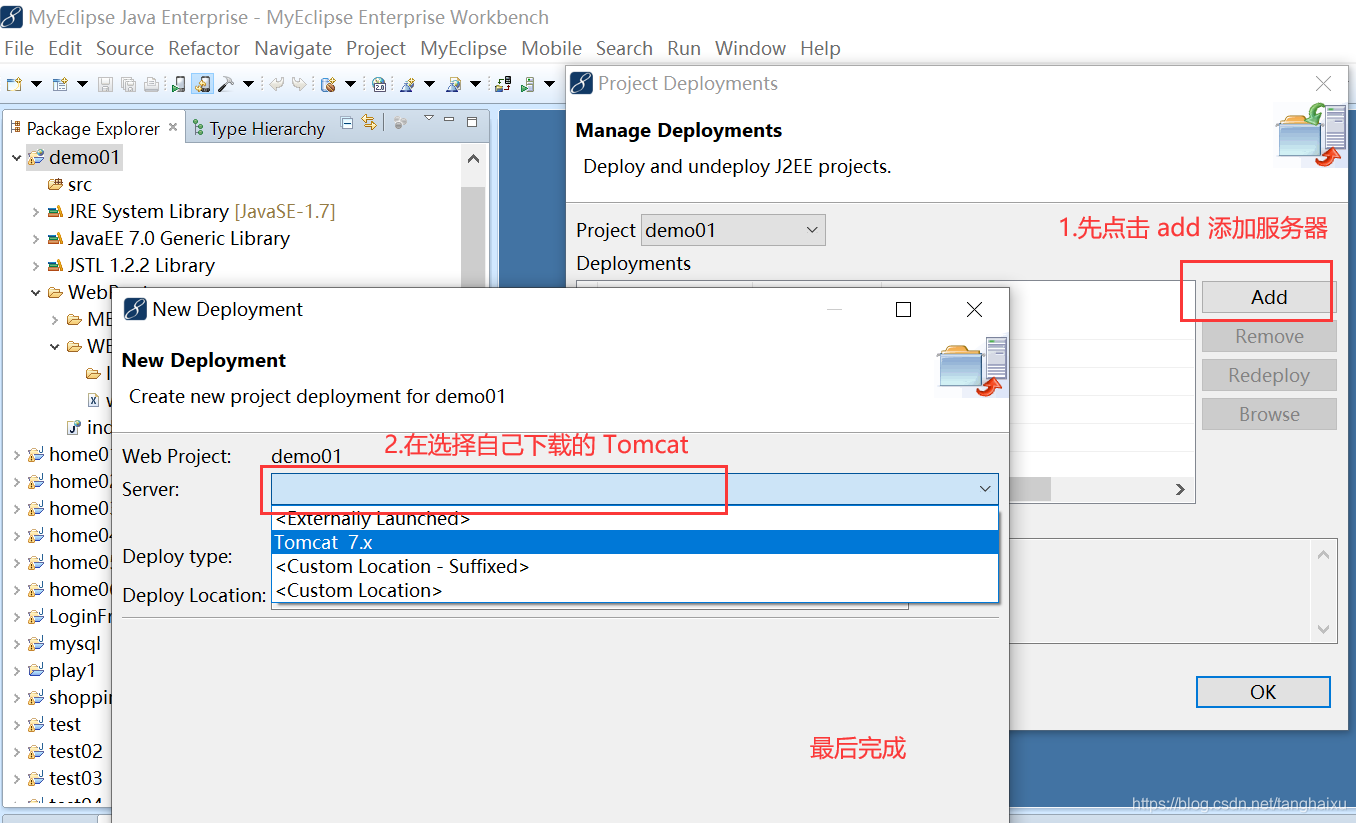Open the Source menu
The width and height of the screenshot is (1356, 823).
pos(125,48)
